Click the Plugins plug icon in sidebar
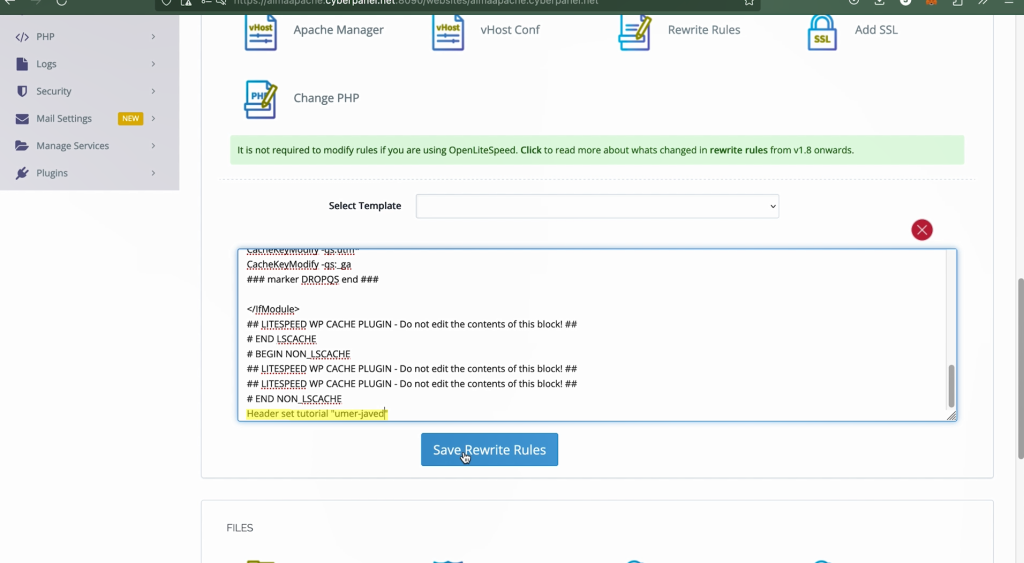Image resolution: width=1024 pixels, height=563 pixels. click(x=22, y=173)
